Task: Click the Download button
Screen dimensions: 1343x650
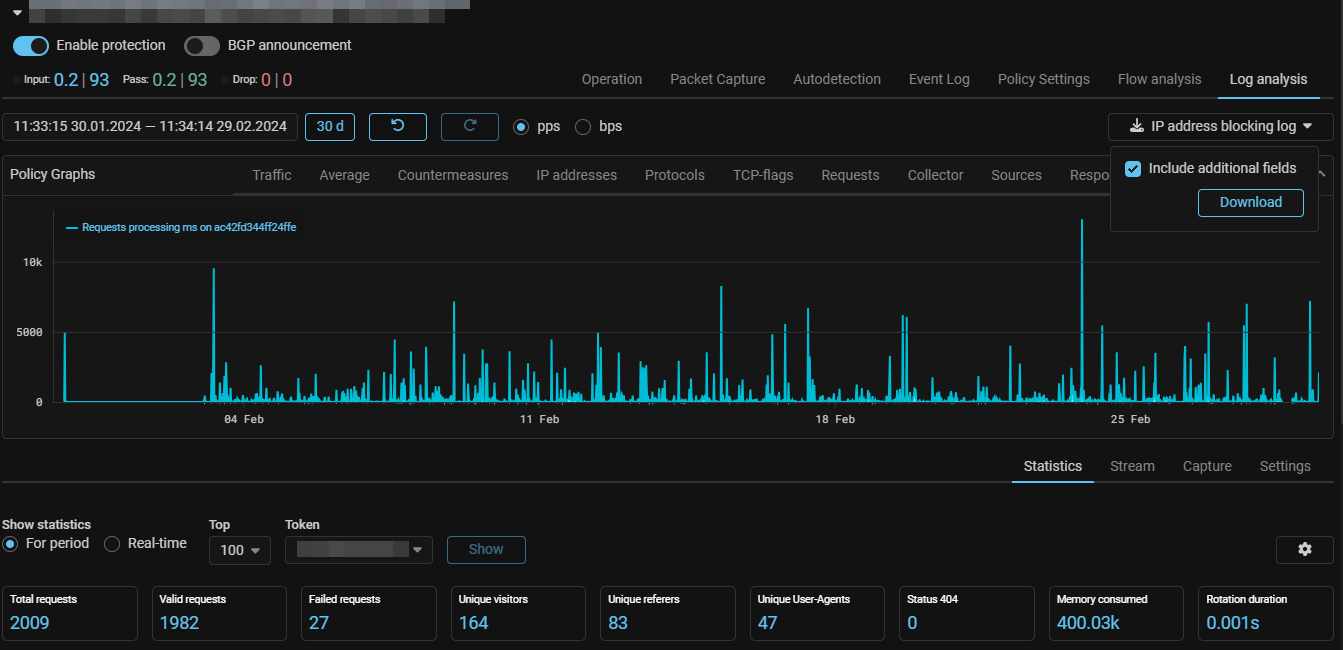Action: (x=1250, y=203)
